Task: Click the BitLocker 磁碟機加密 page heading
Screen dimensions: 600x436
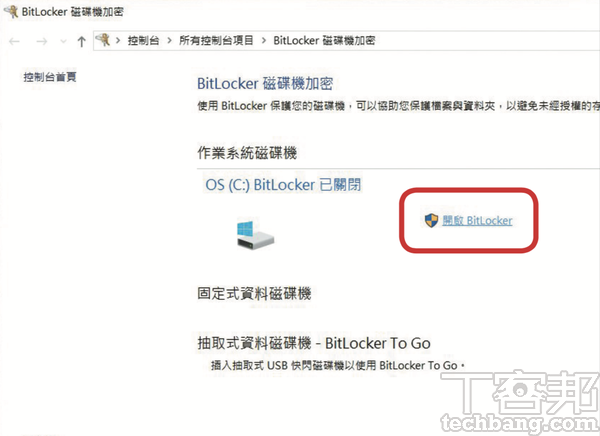Action: (x=265, y=83)
